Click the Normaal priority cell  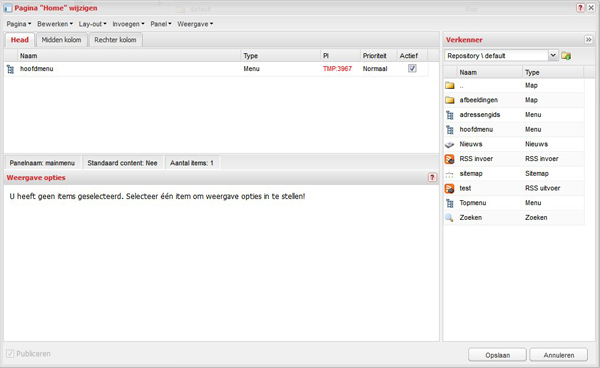click(x=375, y=69)
